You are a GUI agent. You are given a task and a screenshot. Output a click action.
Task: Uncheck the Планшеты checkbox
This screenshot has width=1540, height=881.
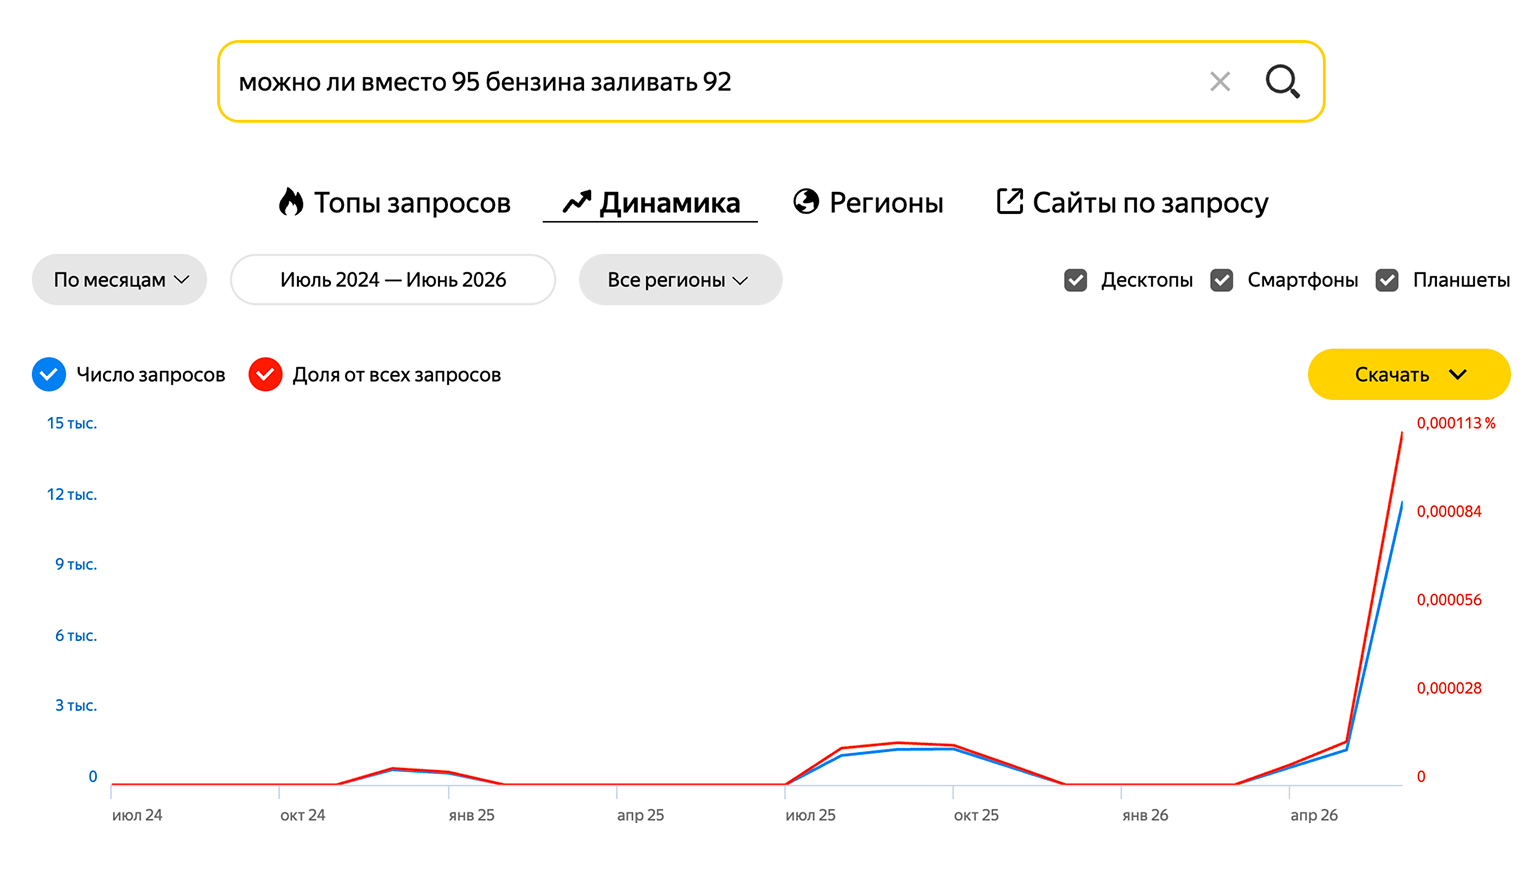tap(1387, 280)
